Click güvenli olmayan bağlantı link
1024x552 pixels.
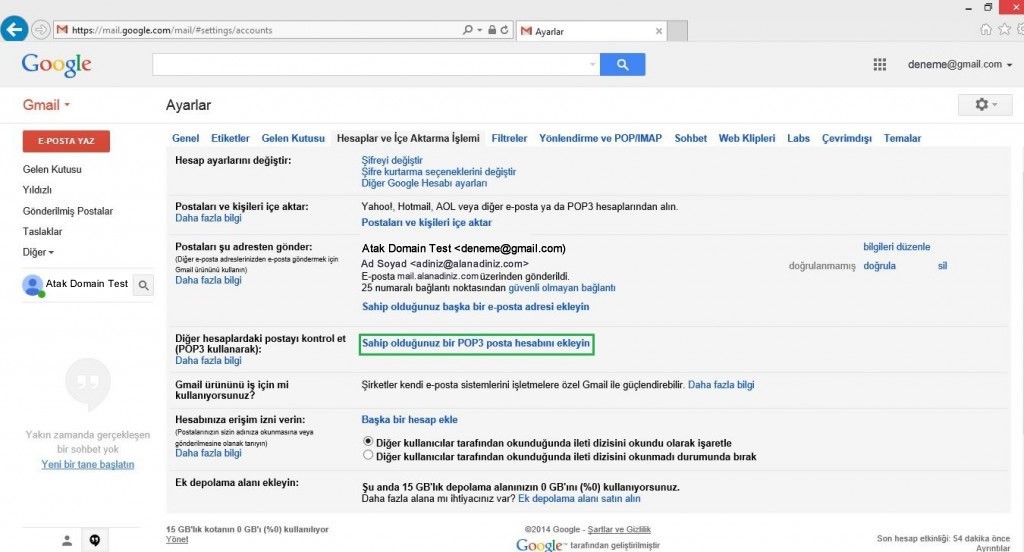pos(562,287)
